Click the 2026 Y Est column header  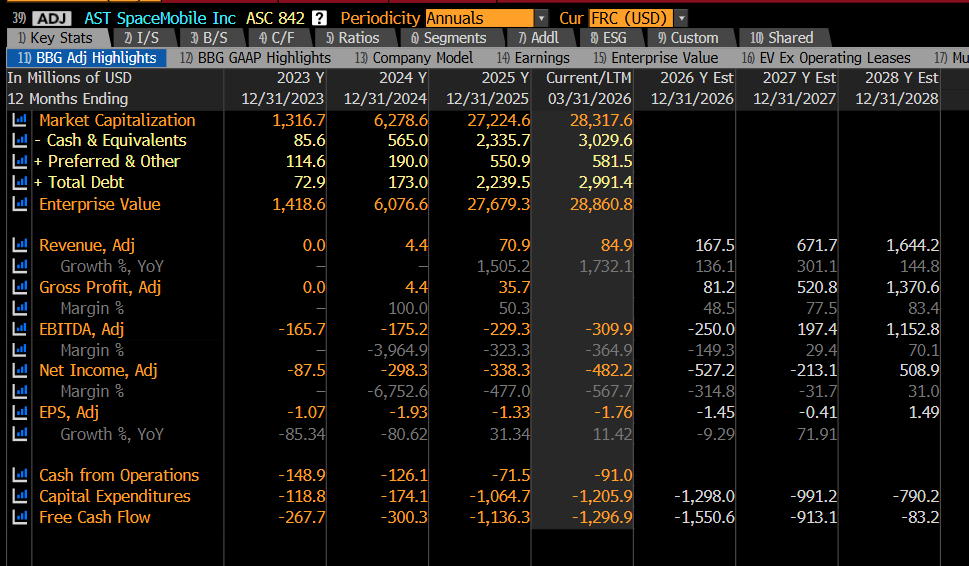tap(696, 78)
